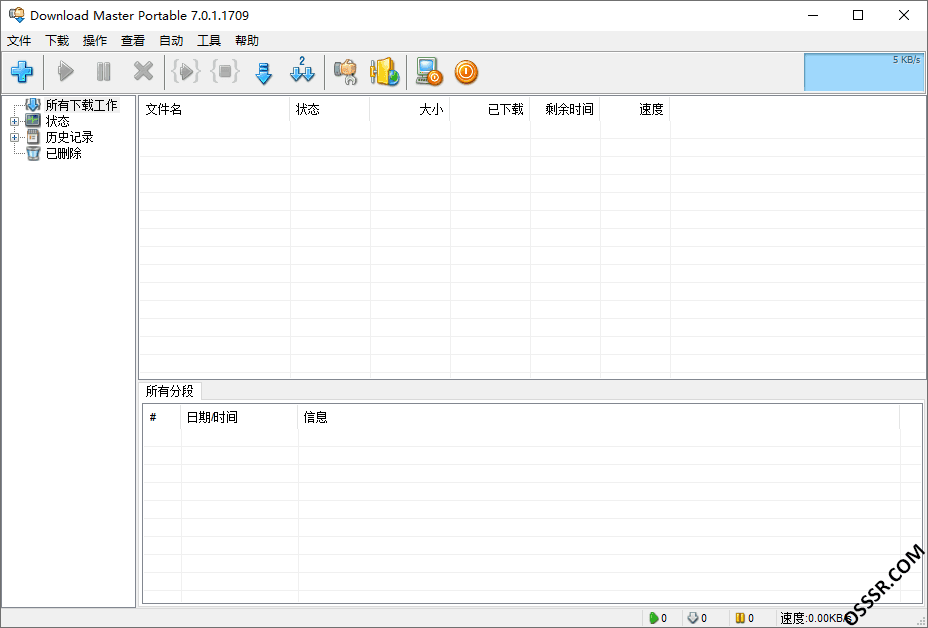
Task: Click the green active downloads status icon
Action: [653, 618]
